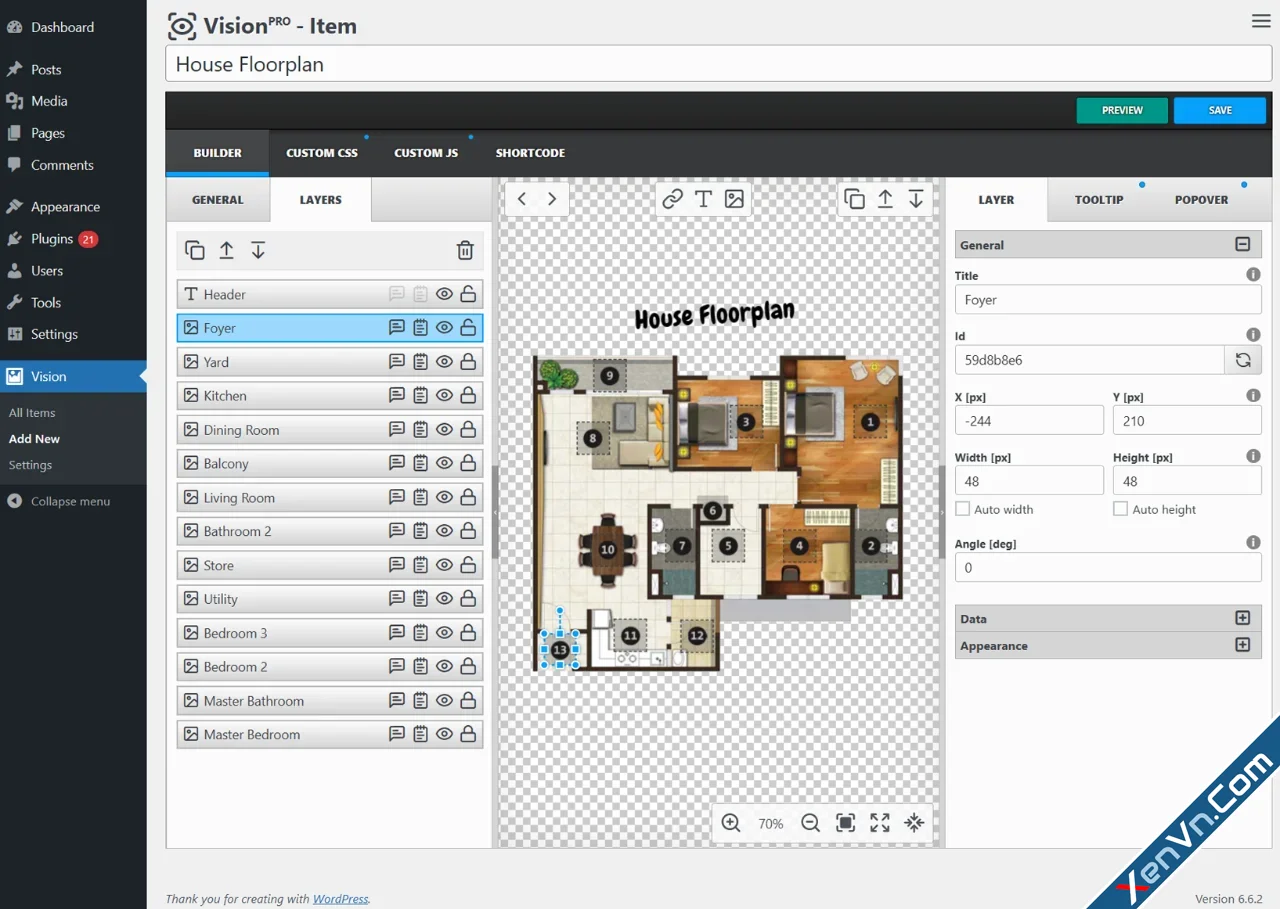Add a text layer from canvas toolbar
1280x909 pixels.
[x=703, y=199]
